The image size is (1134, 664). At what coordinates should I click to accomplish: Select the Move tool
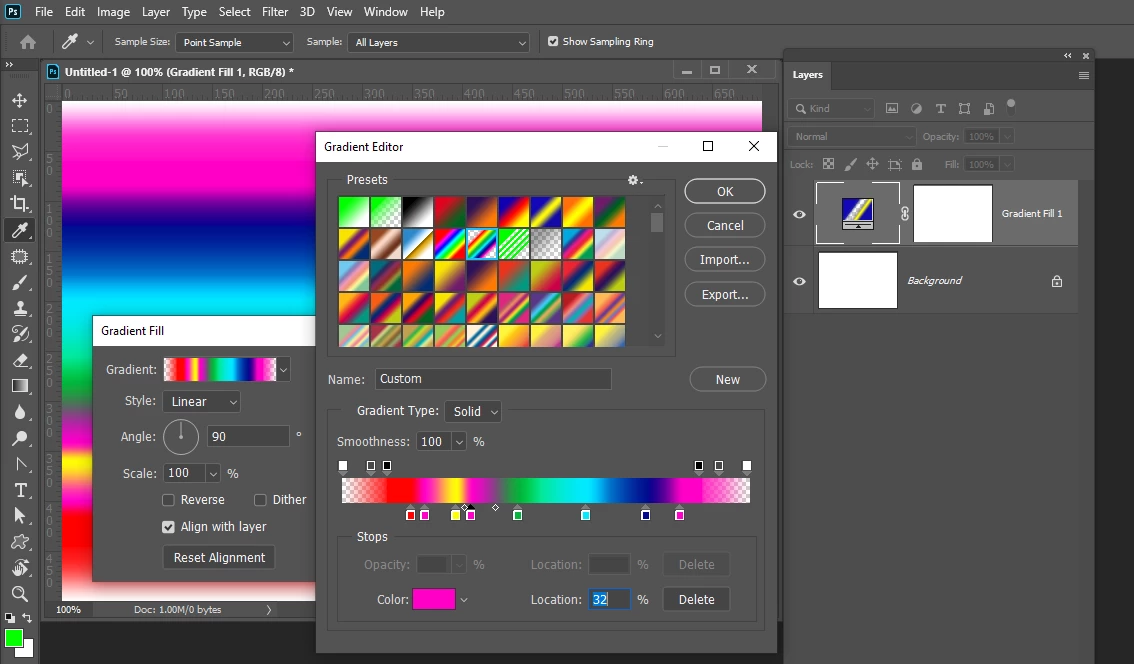(x=20, y=100)
